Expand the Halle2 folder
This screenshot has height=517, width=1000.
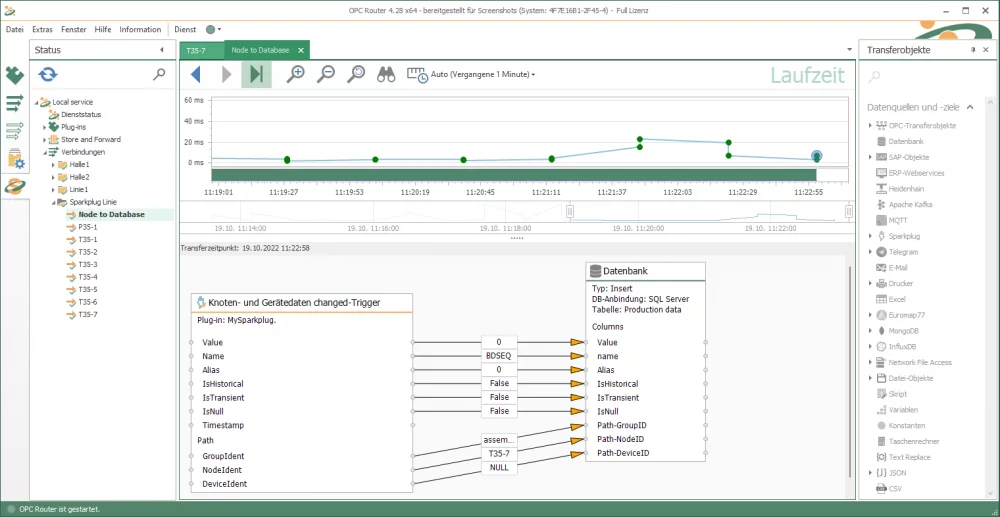(x=53, y=177)
